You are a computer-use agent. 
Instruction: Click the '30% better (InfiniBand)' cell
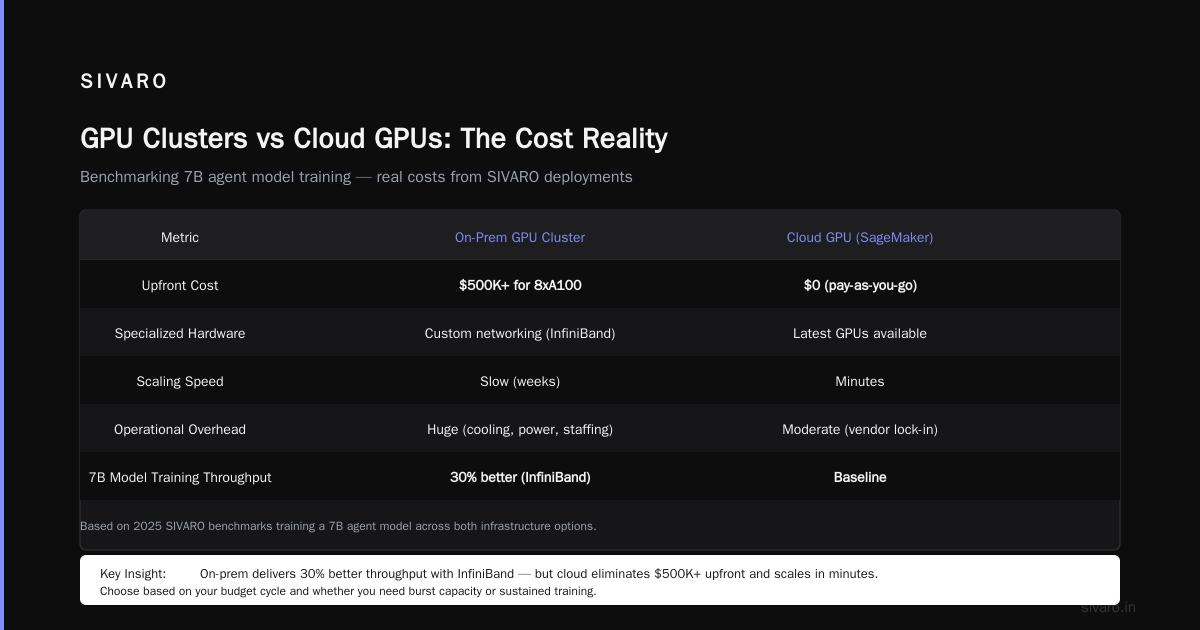point(520,477)
